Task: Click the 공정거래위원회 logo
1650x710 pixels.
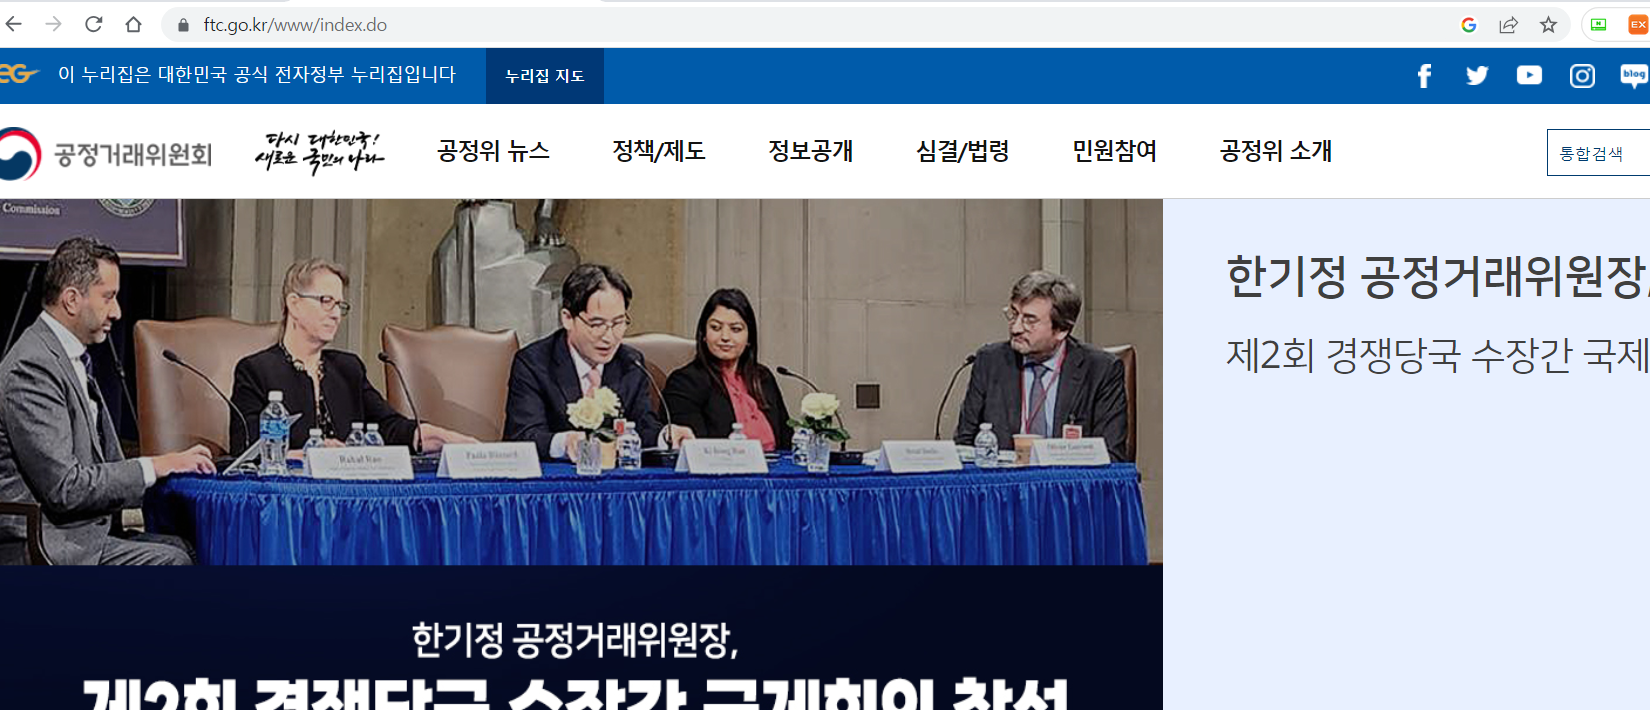Action: click(106, 153)
